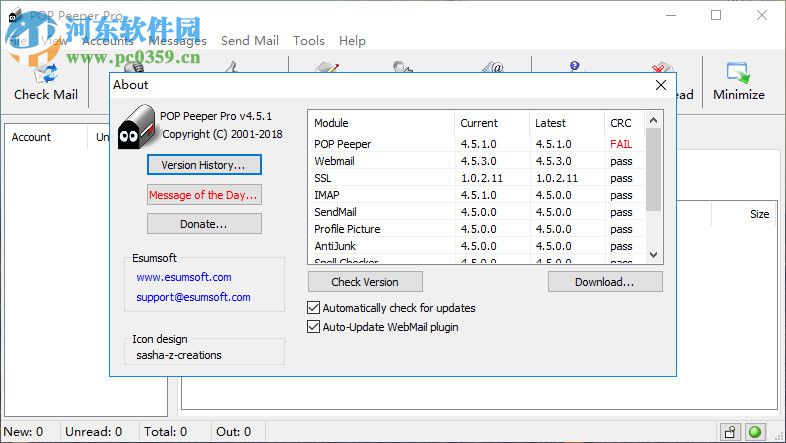Uncheck Automatically check for updates
786x443 pixels.
pyautogui.click(x=313, y=307)
